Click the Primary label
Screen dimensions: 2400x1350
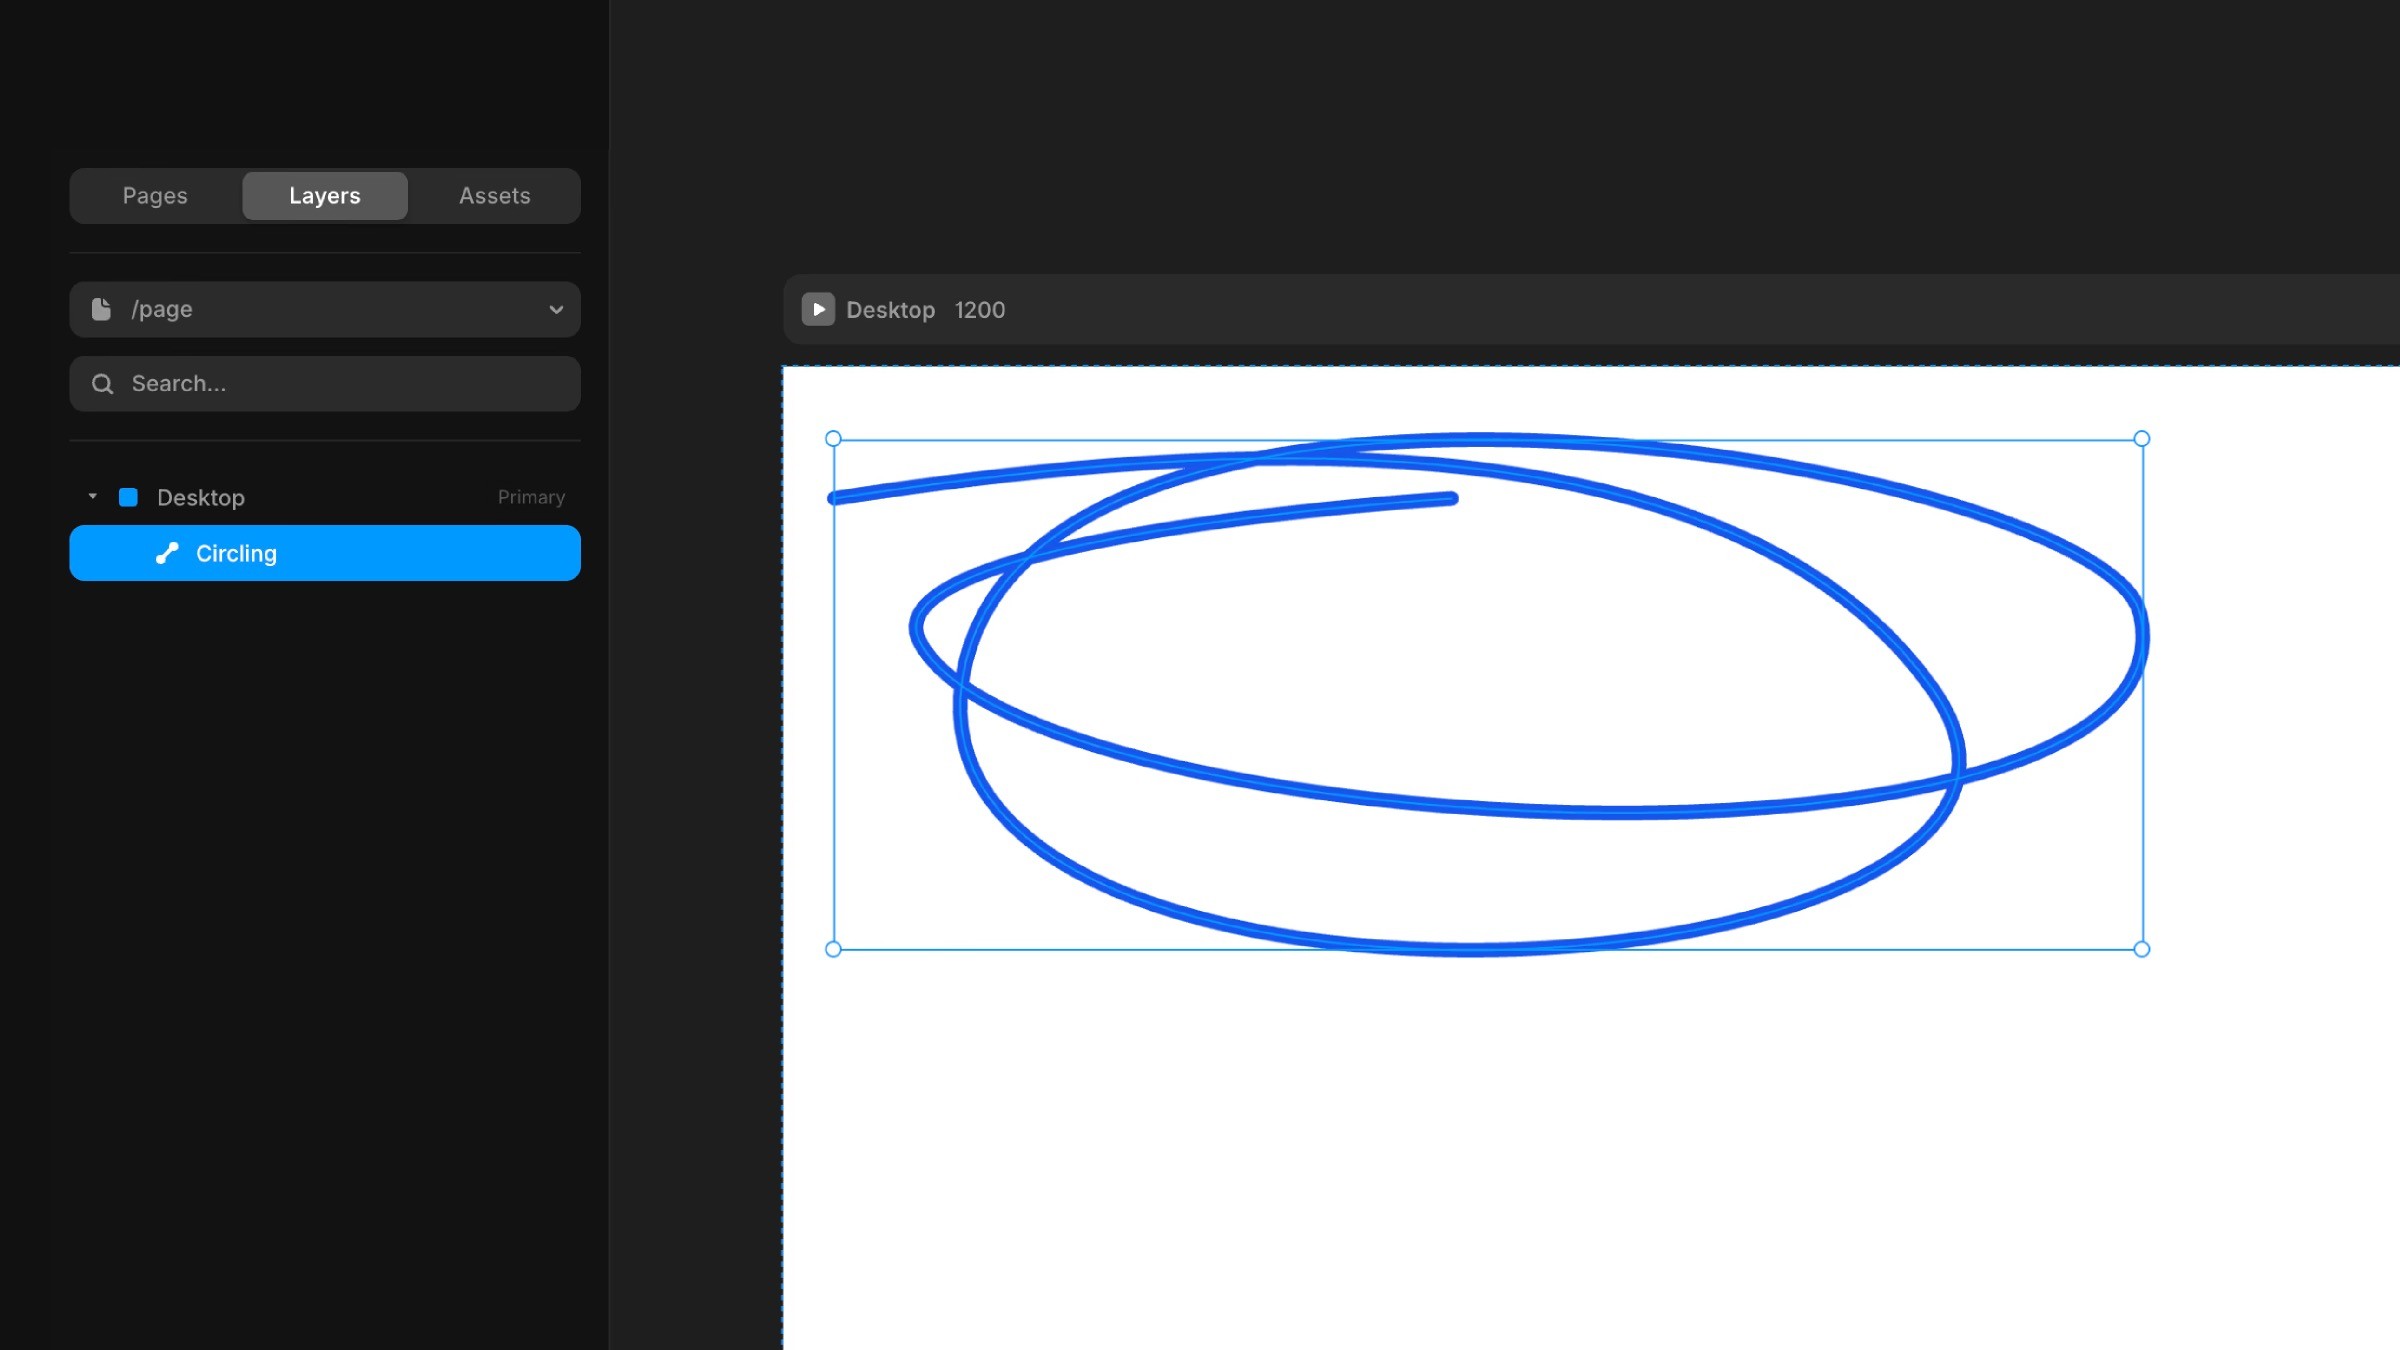pos(531,497)
